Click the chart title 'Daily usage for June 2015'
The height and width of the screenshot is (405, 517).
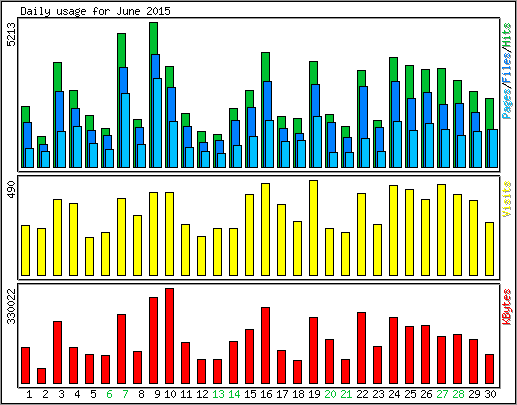point(95,11)
